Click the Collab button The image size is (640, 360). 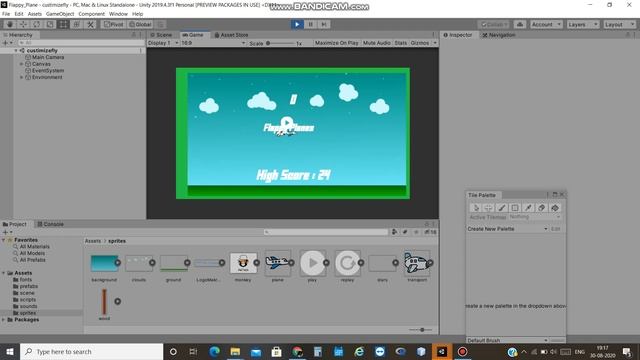[494, 24]
